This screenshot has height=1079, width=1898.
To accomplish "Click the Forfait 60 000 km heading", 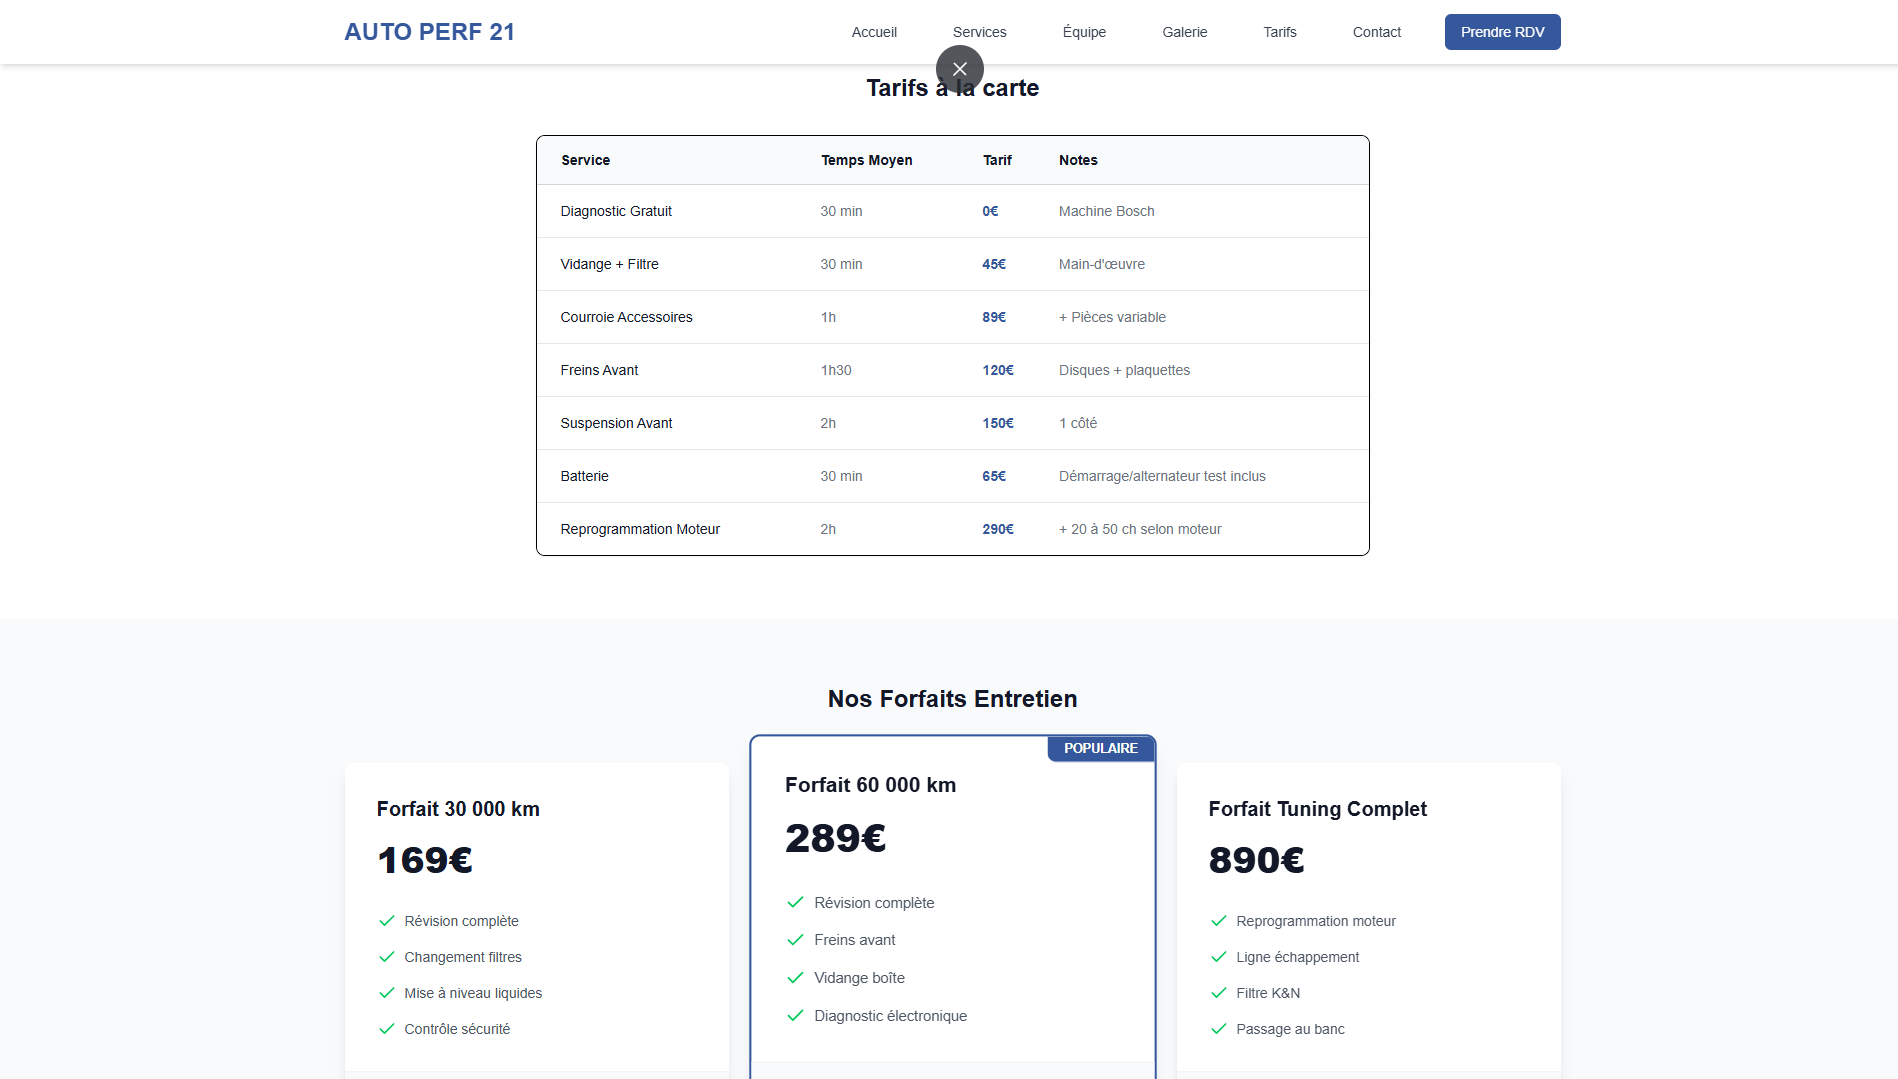I will click(870, 785).
